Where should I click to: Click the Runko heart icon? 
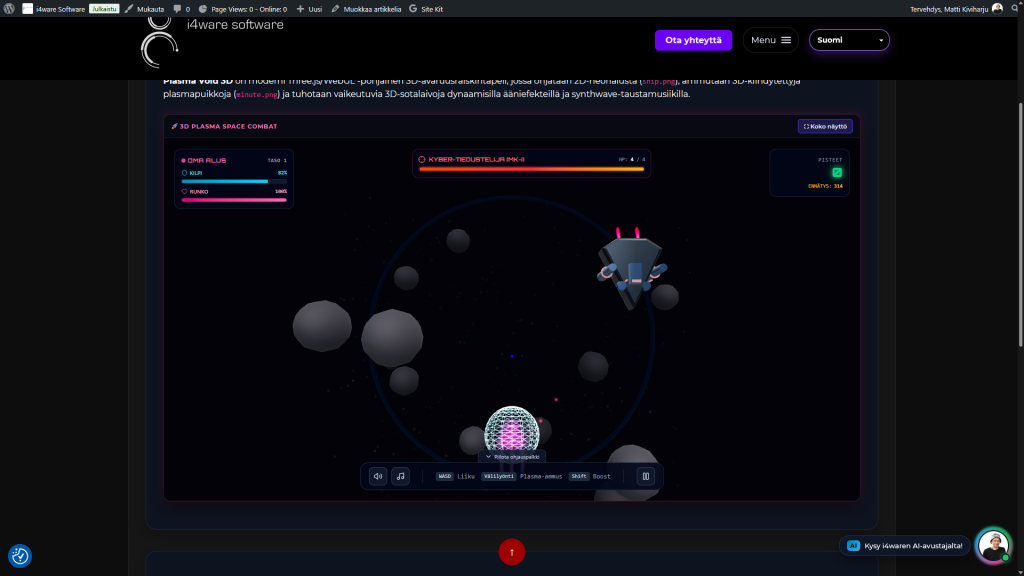pyautogui.click(x=184, y=191)
